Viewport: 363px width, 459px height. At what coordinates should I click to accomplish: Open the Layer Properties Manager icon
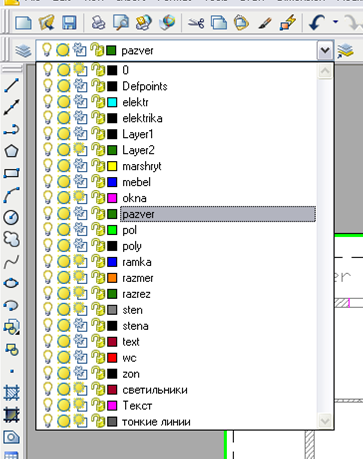23,51
